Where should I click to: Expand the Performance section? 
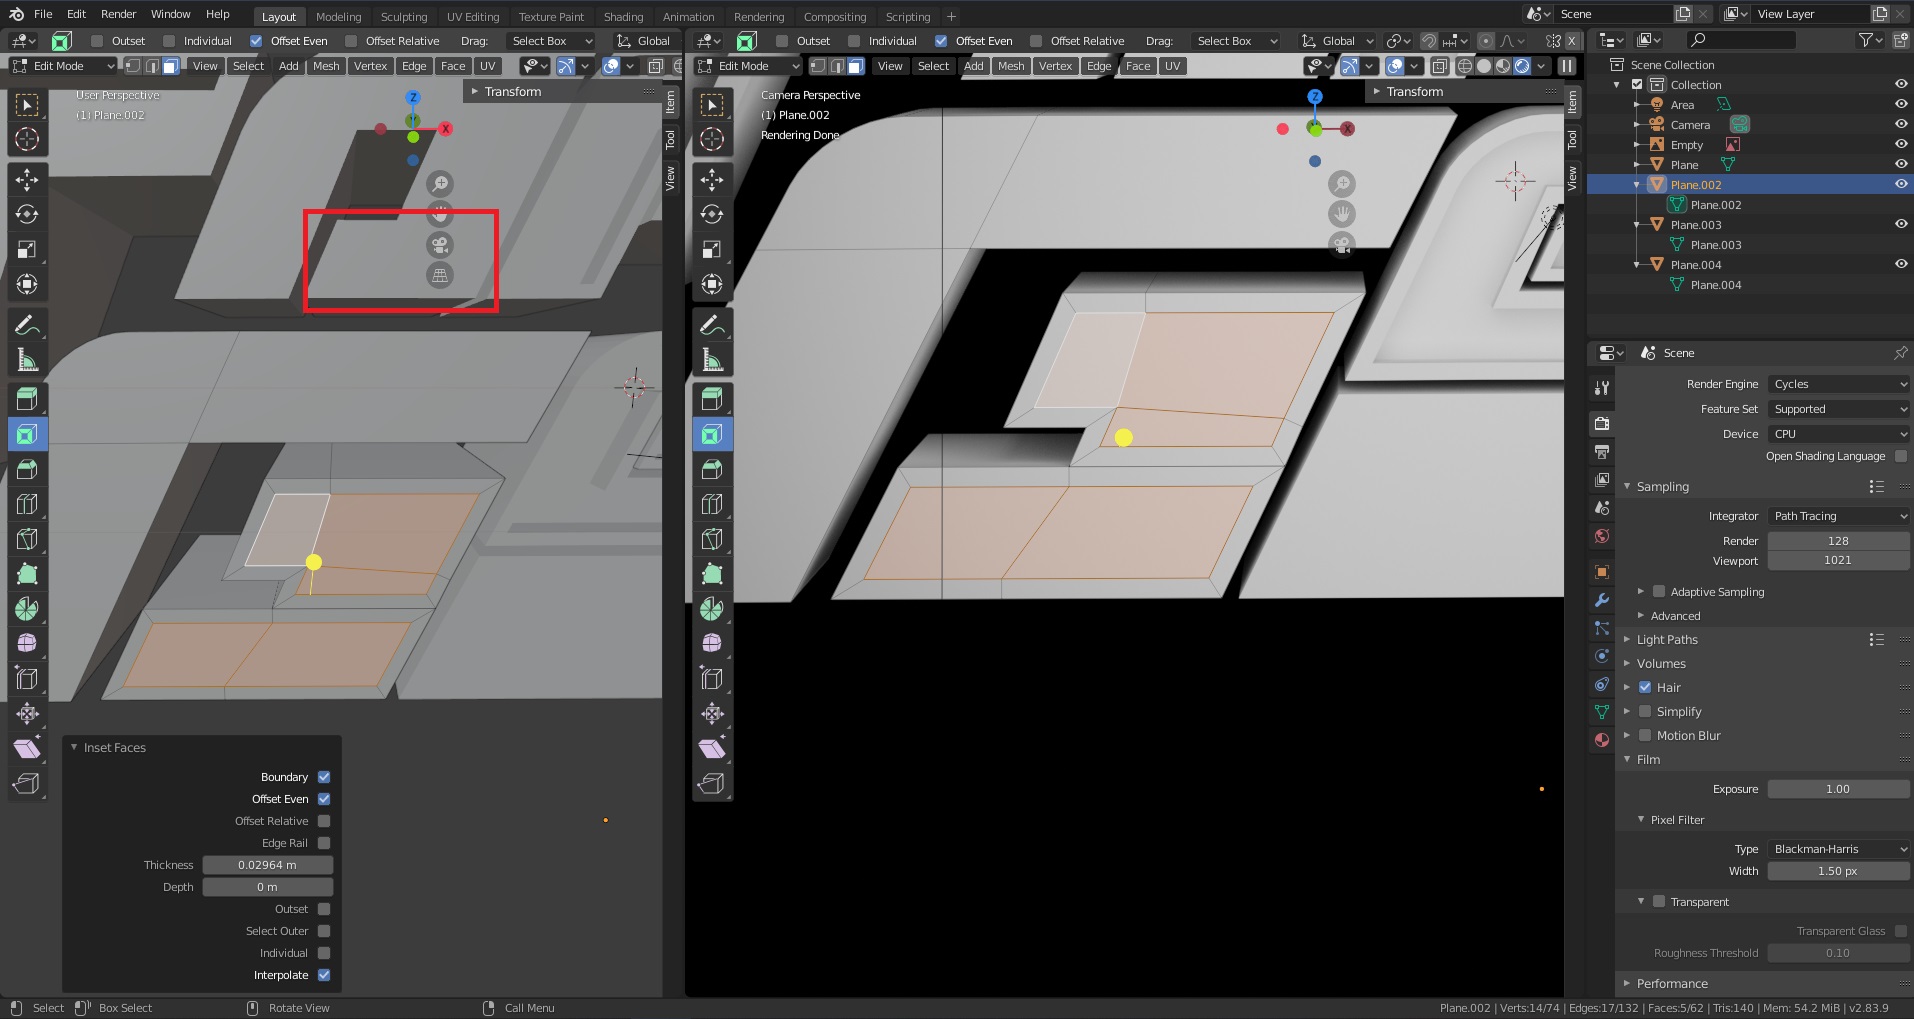(1672, 984)
